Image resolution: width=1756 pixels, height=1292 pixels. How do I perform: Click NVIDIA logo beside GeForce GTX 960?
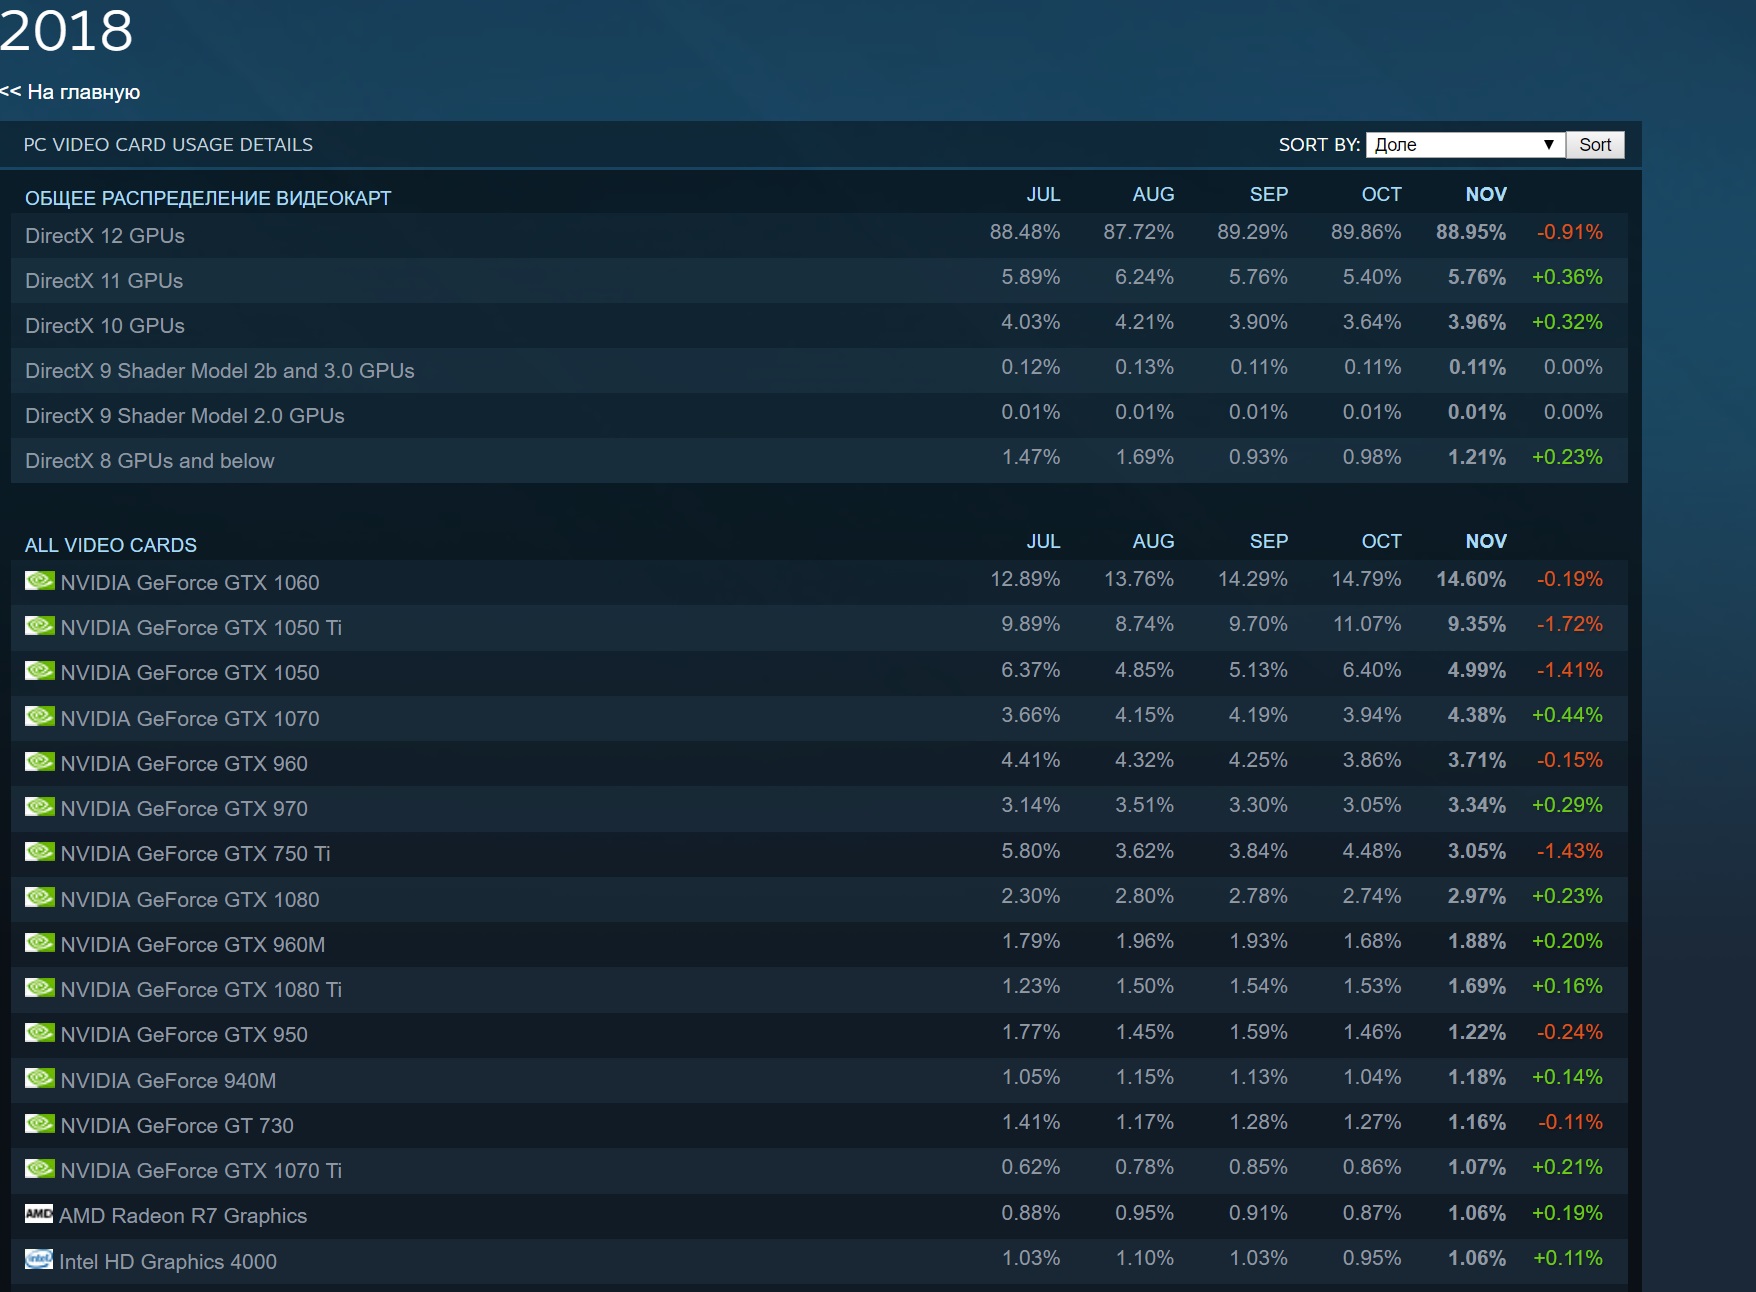point(40,762)
